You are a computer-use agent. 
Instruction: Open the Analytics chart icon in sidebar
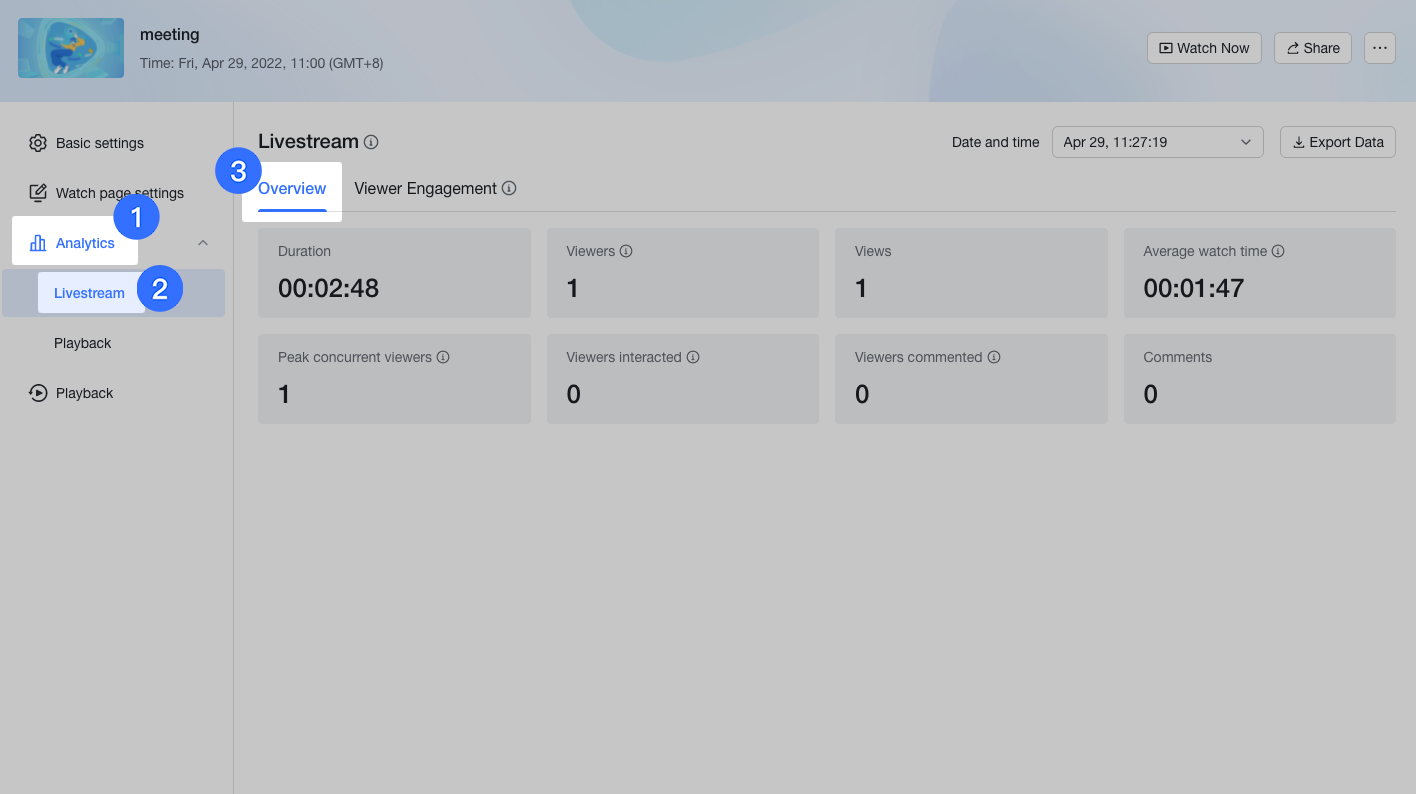click(x=38, y=242)
